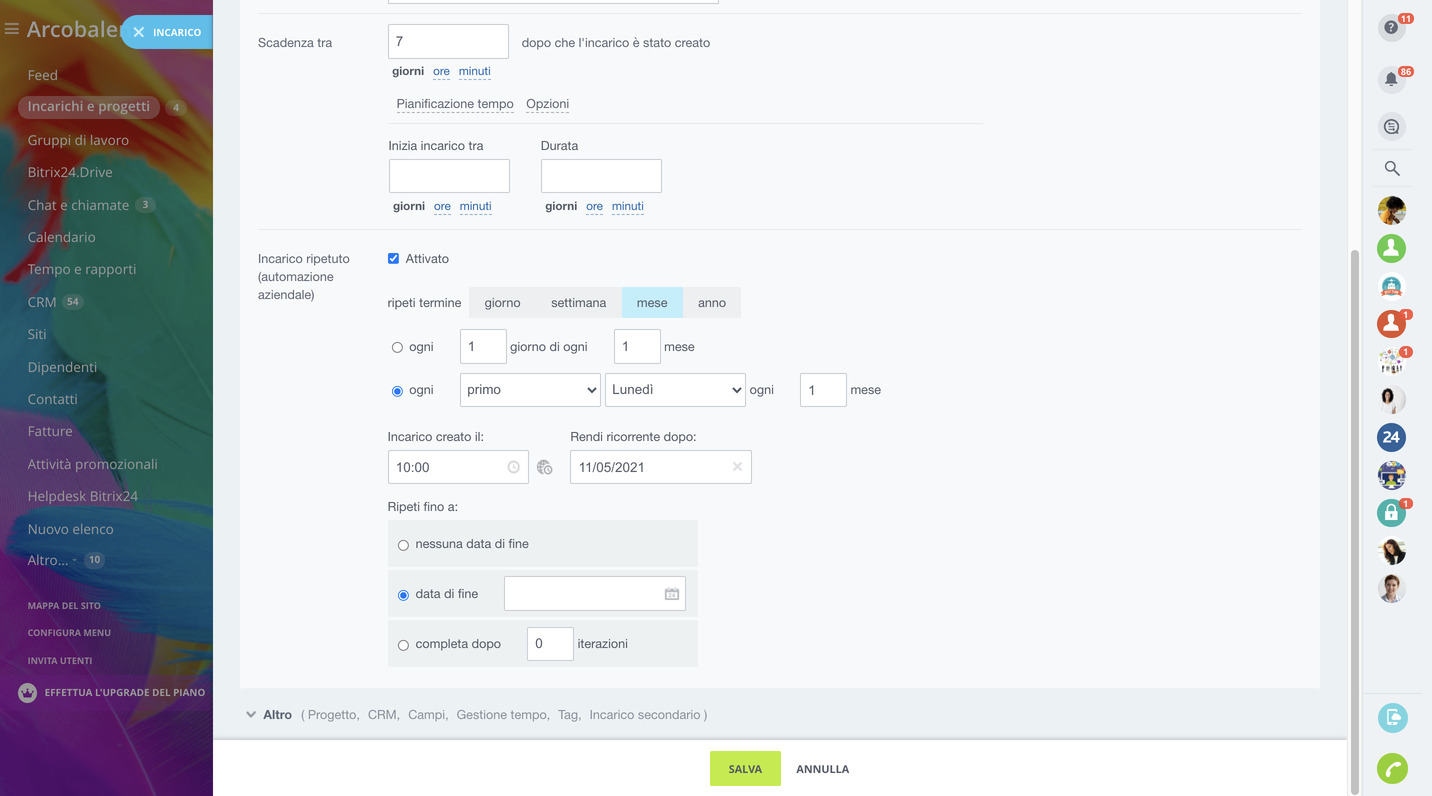
Task: Choose 'ore' under Durata field
Action: coord(594,206)
